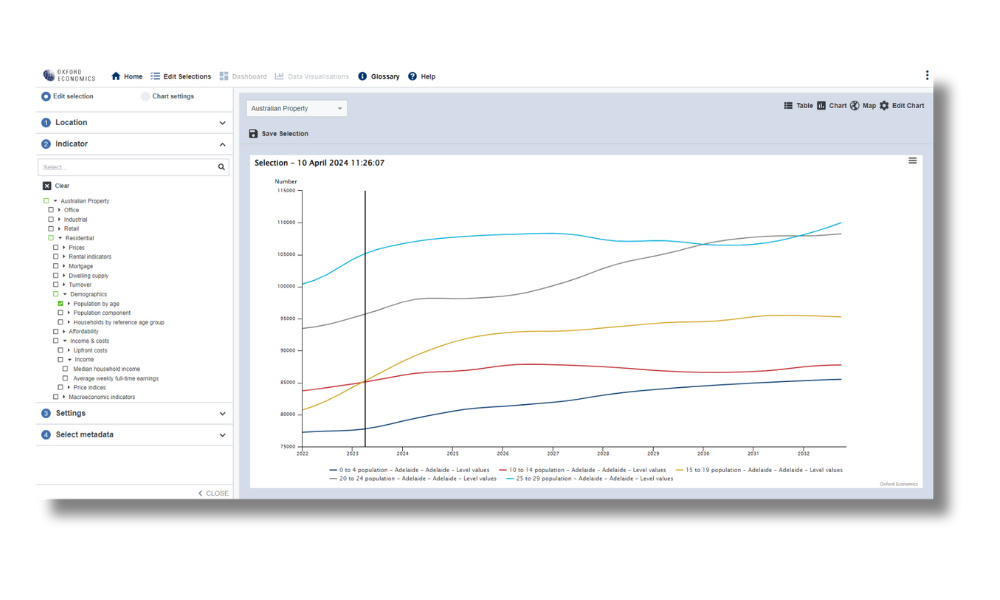The height and width of the screenshot is (600, 1000).
Task: Switch to Chart view
Action: pyautogui.click(x=831, y=105)
